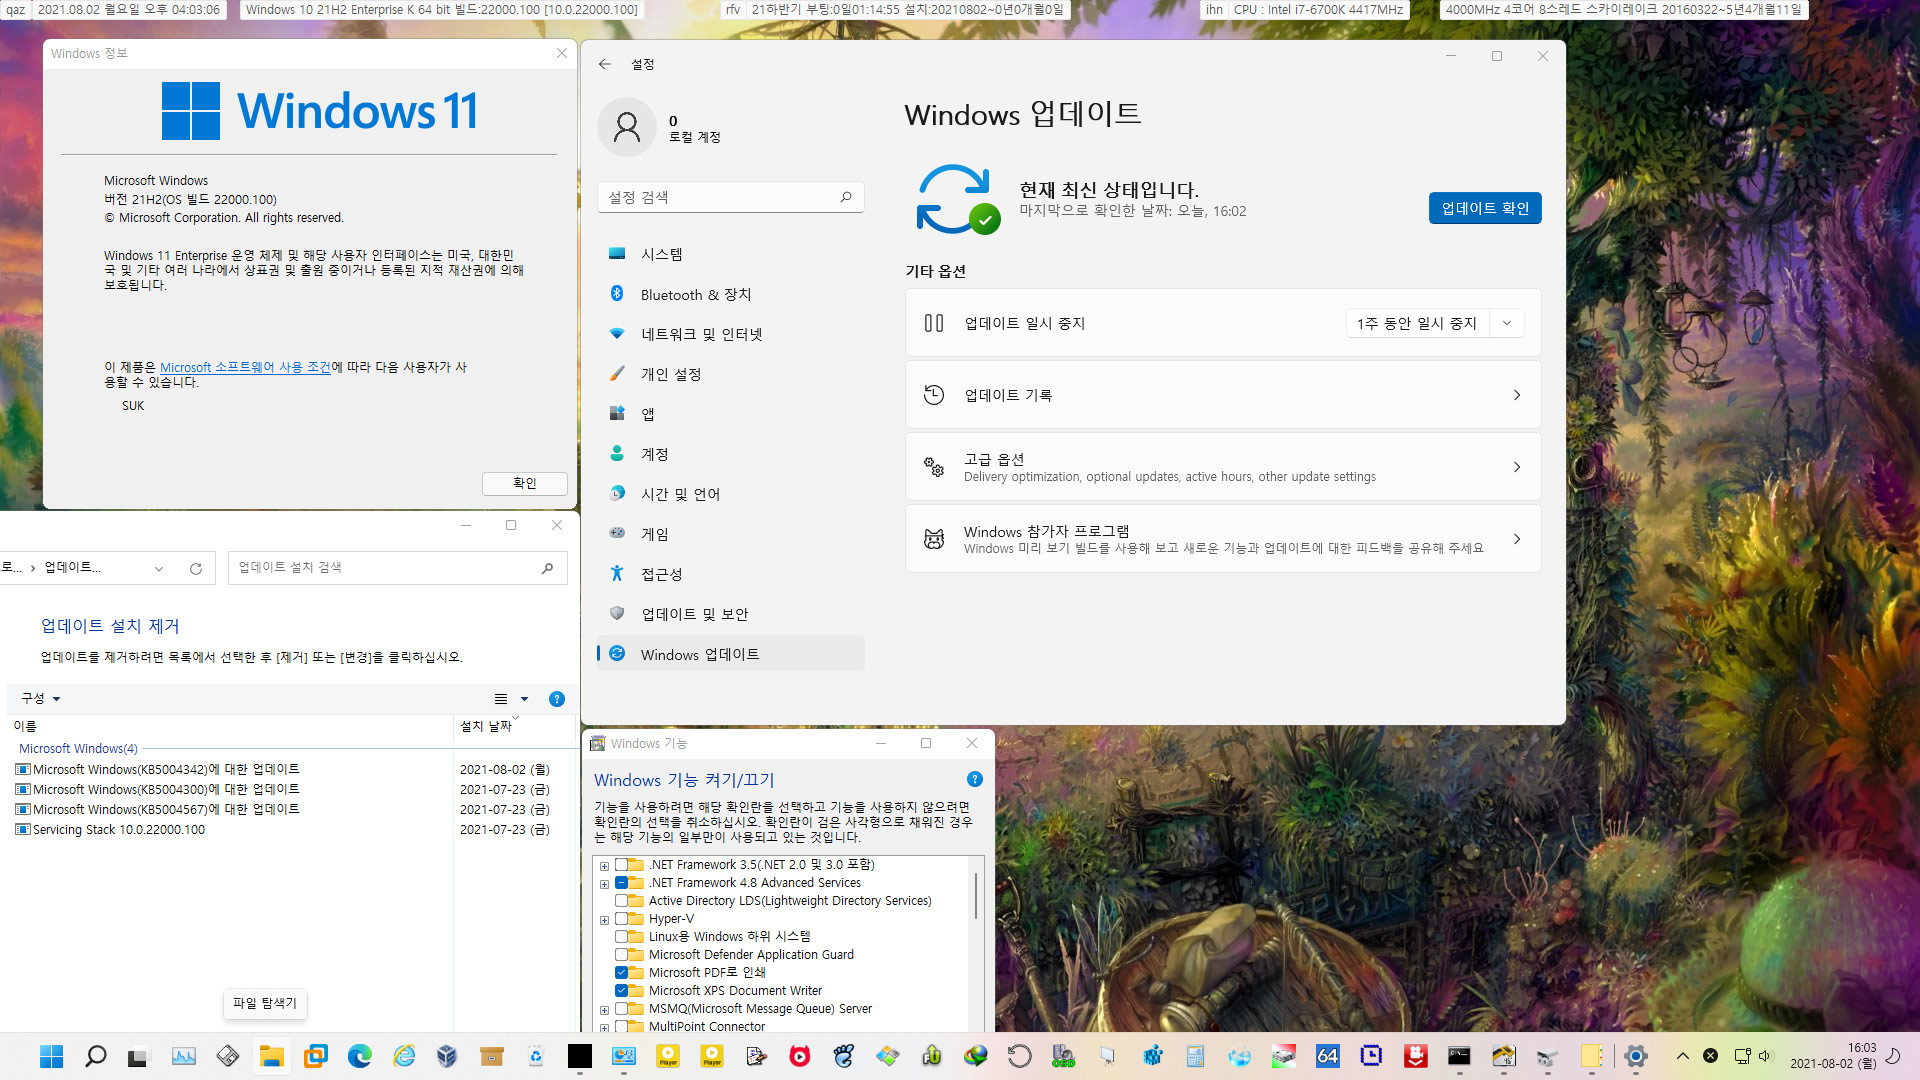The image size is (1920, 1080).
Task: Show hidden tray icons chevron
Action: coord(1683,1056)
